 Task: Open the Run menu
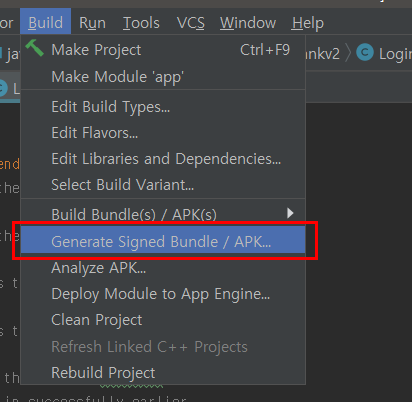pos(92,23)
